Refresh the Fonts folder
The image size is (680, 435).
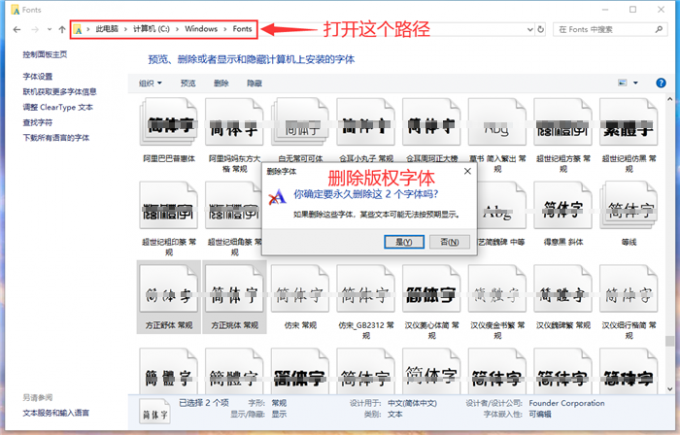click(540, 29)
